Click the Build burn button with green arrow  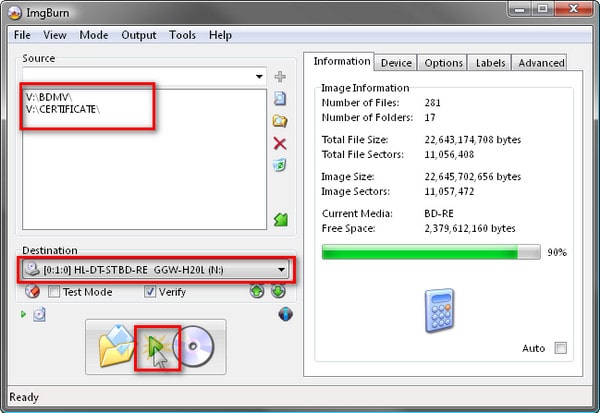coord(156,346)
